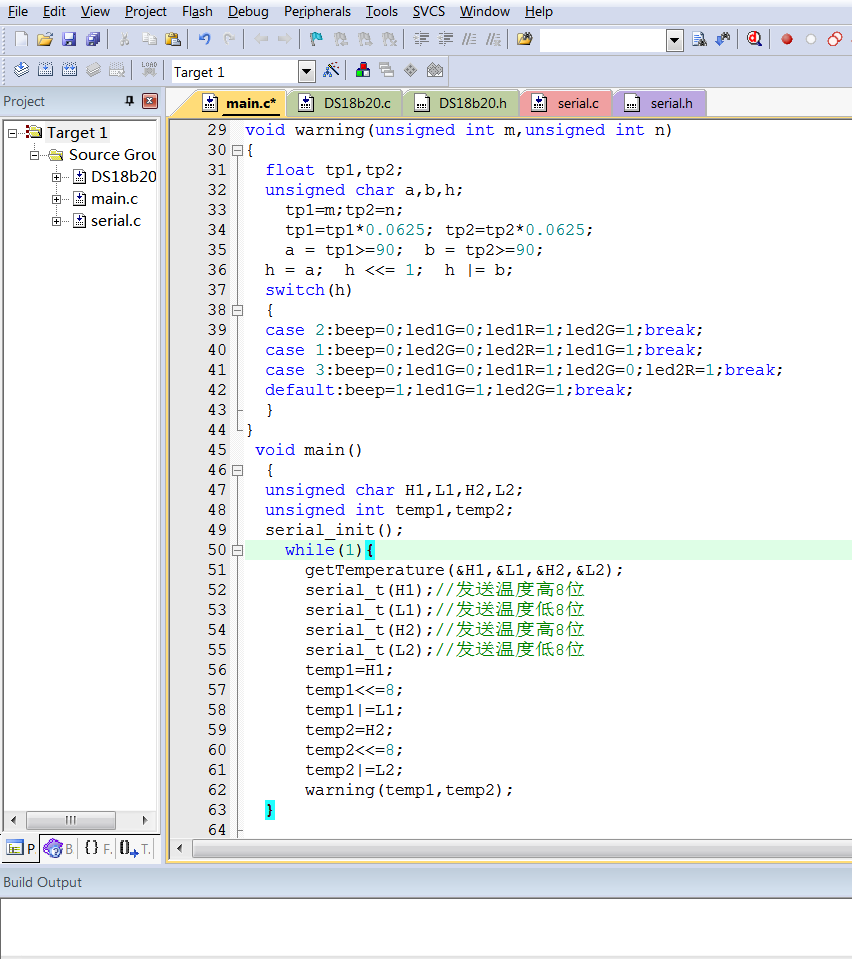Viewport: 852px width, 959px height.
Task: Open Target Options magic wand icon
Action: 332,71
